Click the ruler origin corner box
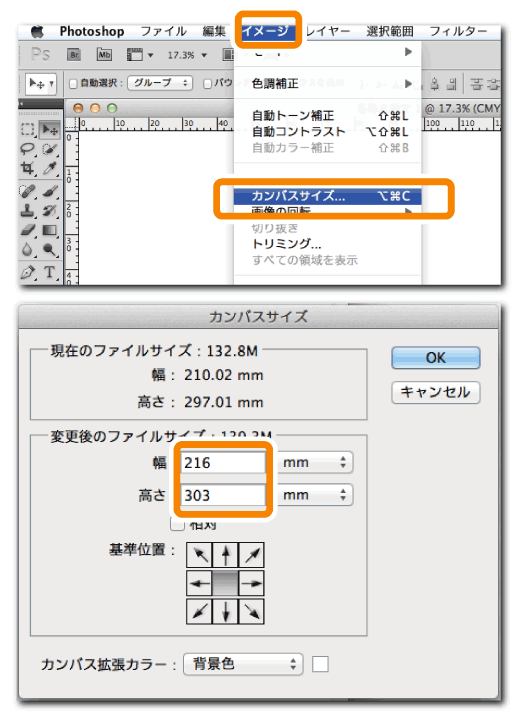525x722 pixels. click(x=71, y=123)
